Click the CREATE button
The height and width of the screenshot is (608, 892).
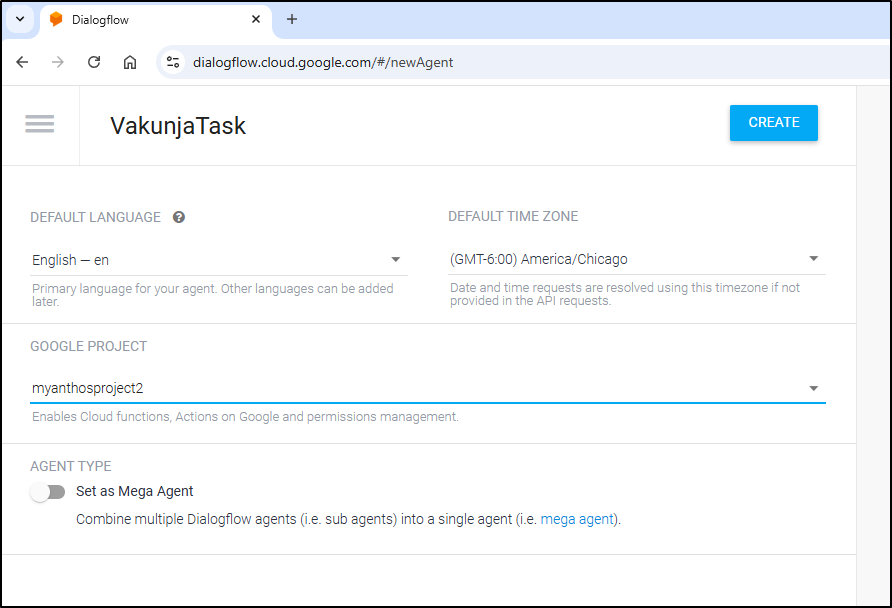coord(774,123)
